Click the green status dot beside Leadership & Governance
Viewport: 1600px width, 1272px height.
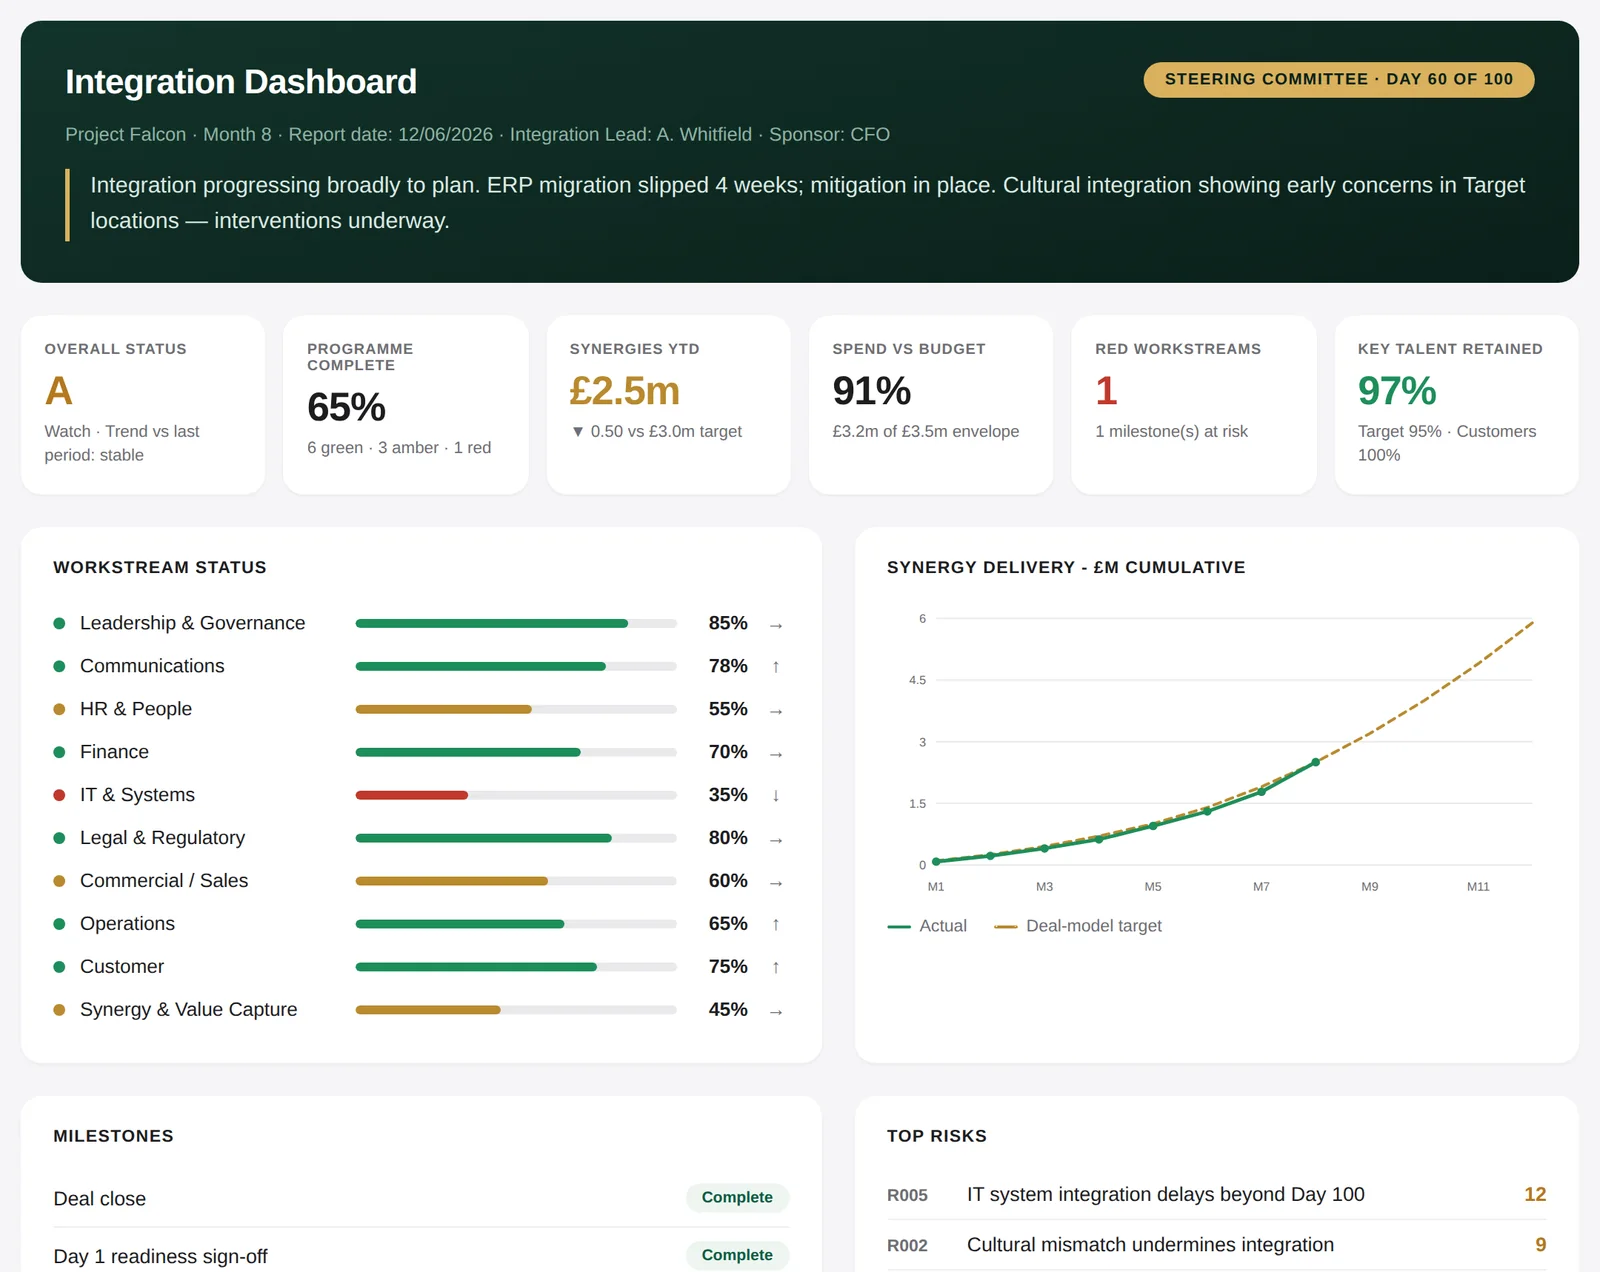[59, 623]
